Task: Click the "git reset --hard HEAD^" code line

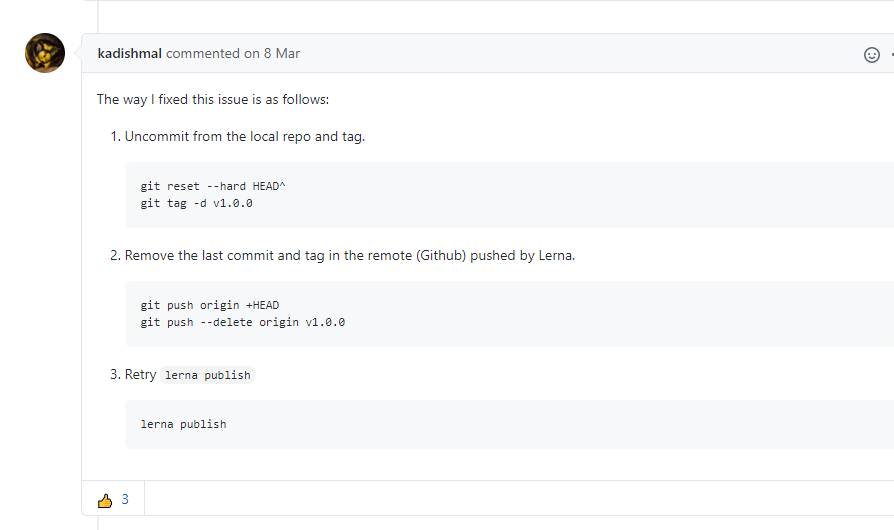Action: coord(214,186)
